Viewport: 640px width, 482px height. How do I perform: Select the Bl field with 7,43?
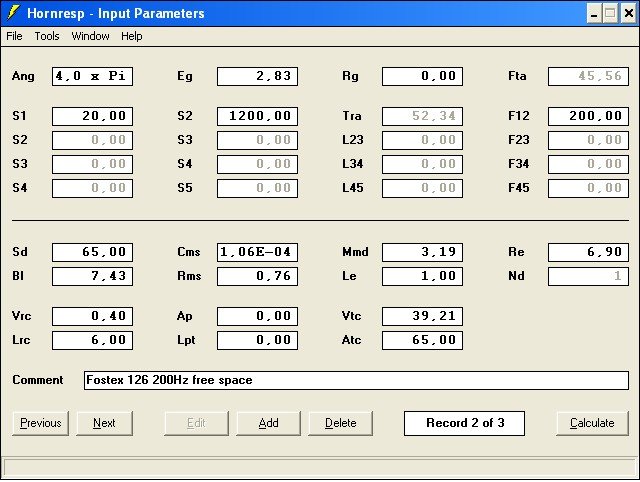pos(92,276)
